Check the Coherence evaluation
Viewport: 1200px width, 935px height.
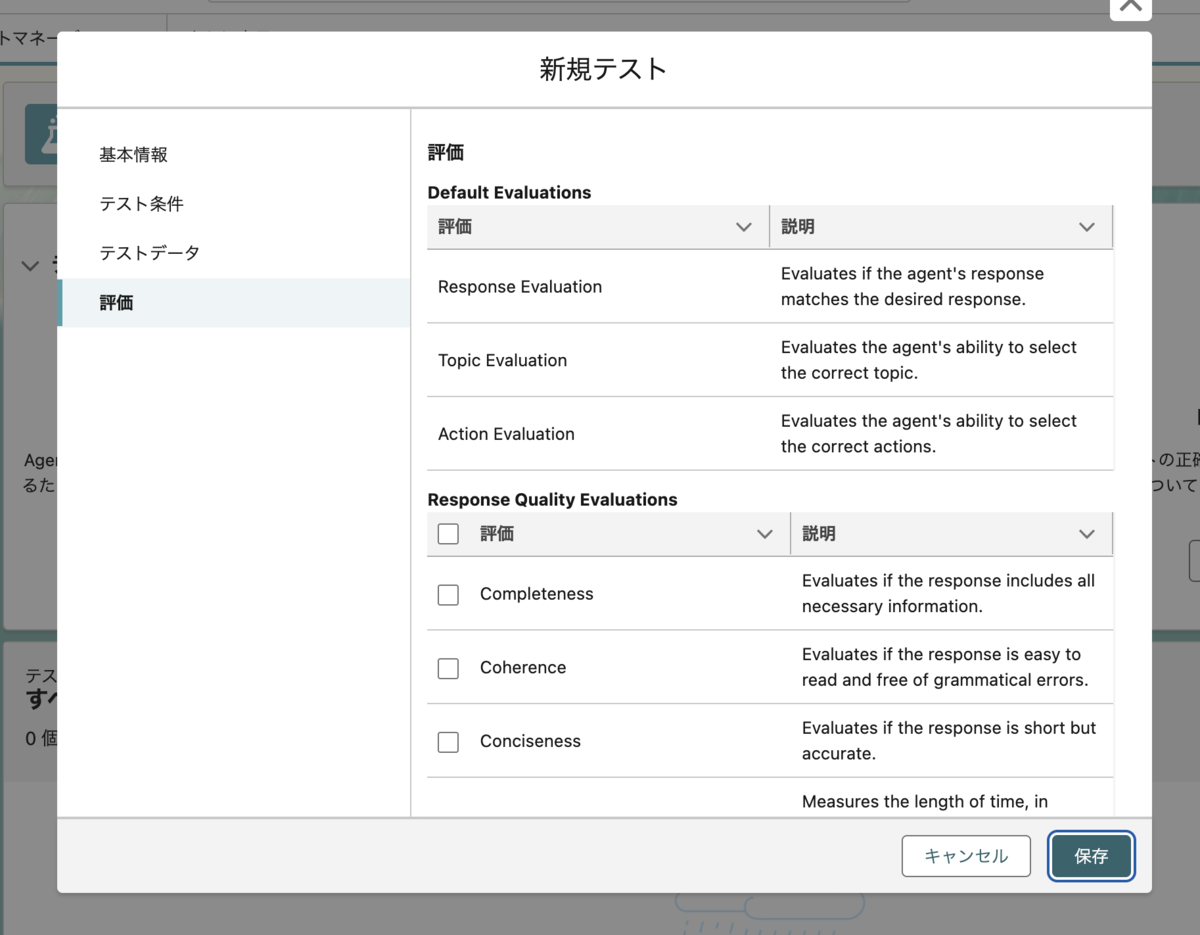pyautogui.click(x=448, y=668)
